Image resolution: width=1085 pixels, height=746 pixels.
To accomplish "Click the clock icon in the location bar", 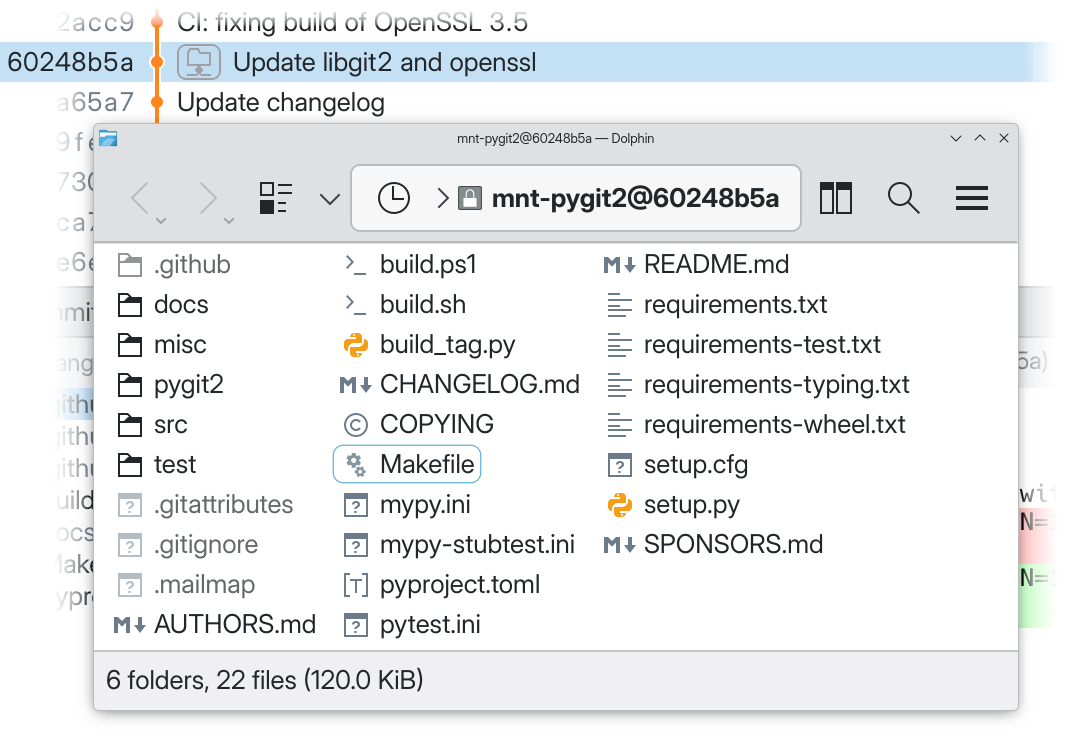I will 393,198.
